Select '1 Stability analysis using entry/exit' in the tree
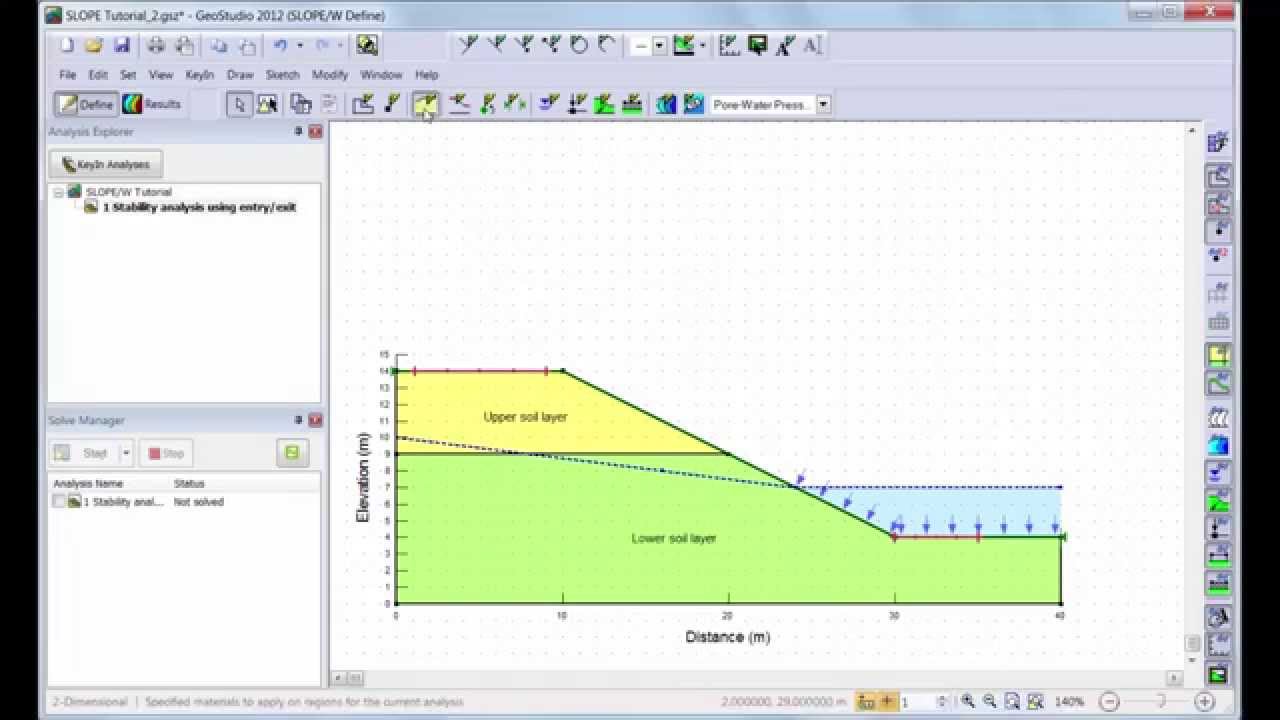This screenshot has width=1280, height=720. (199, 208)
